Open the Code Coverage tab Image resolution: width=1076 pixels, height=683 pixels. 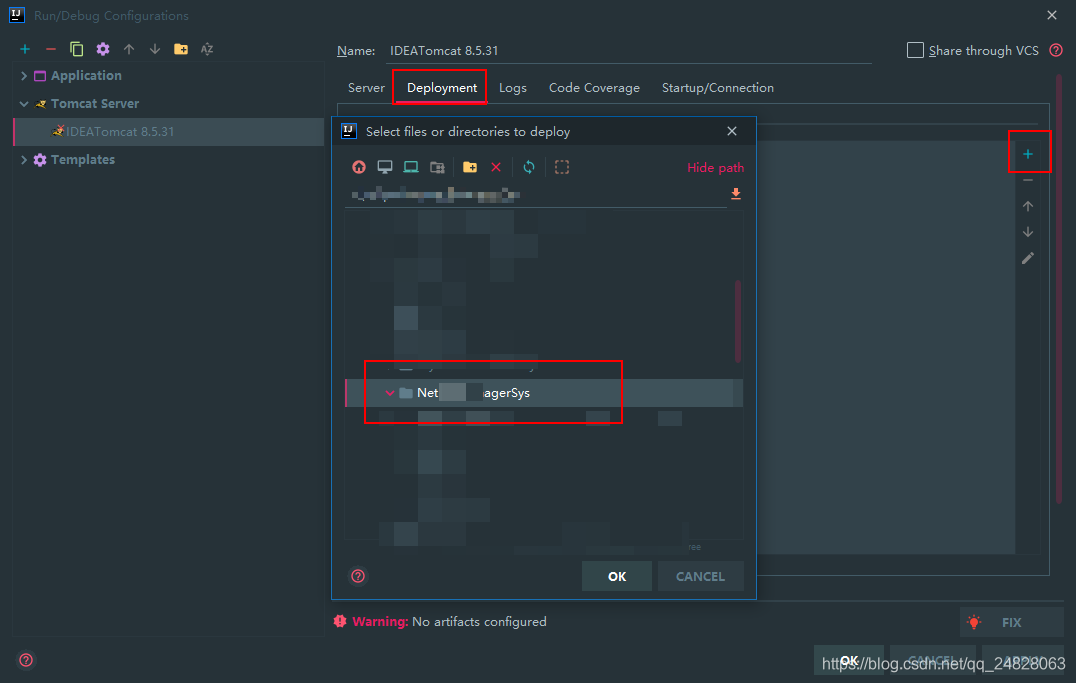point(594,88)
